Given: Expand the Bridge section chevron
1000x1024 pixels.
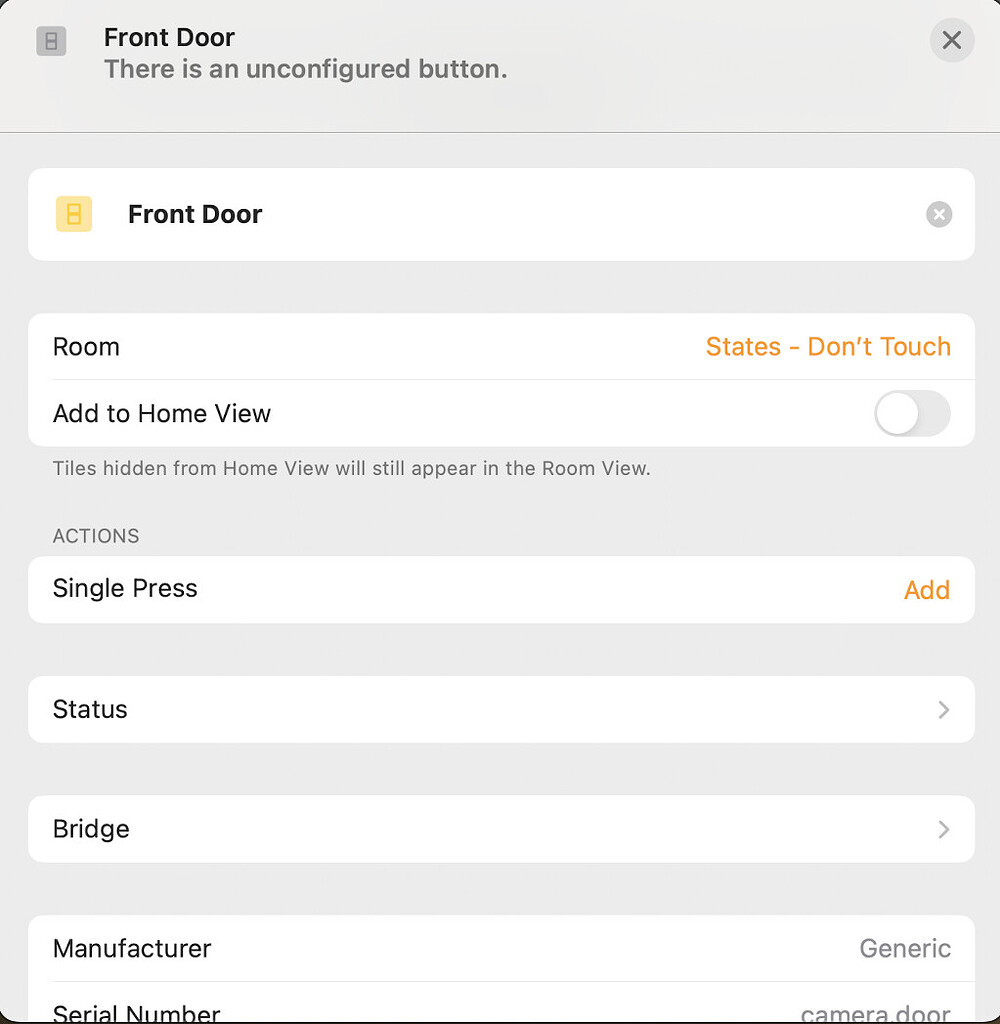Looking at the screenshot, I should pyautogui.click(x=941, y=828).
